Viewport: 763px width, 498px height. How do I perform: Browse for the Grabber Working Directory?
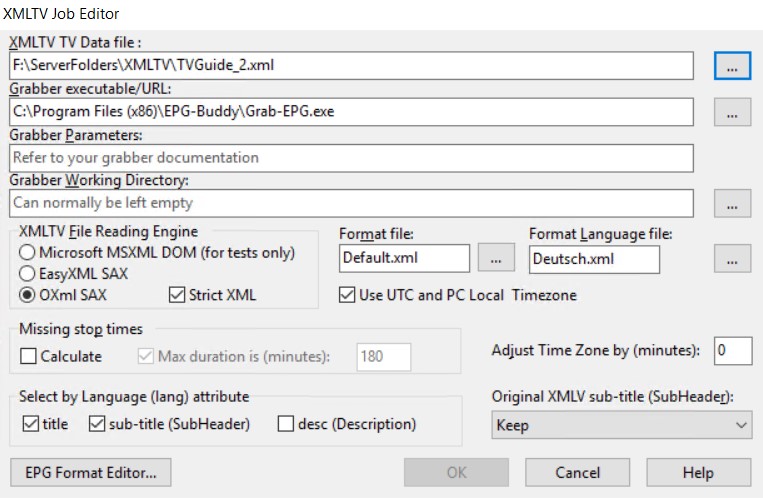(x=732, y=203)
